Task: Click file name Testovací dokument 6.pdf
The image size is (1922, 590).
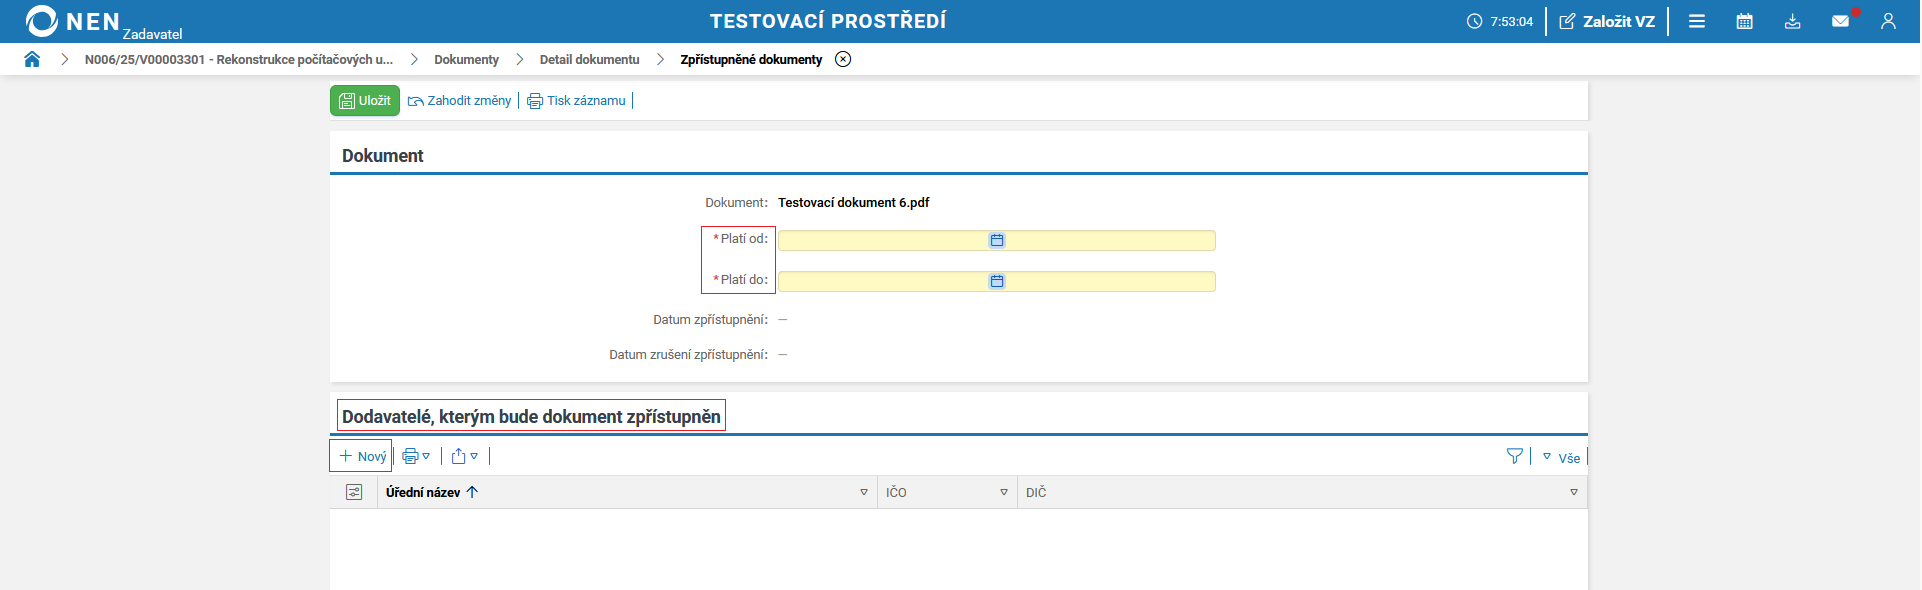Action: (x=854, y=202)
